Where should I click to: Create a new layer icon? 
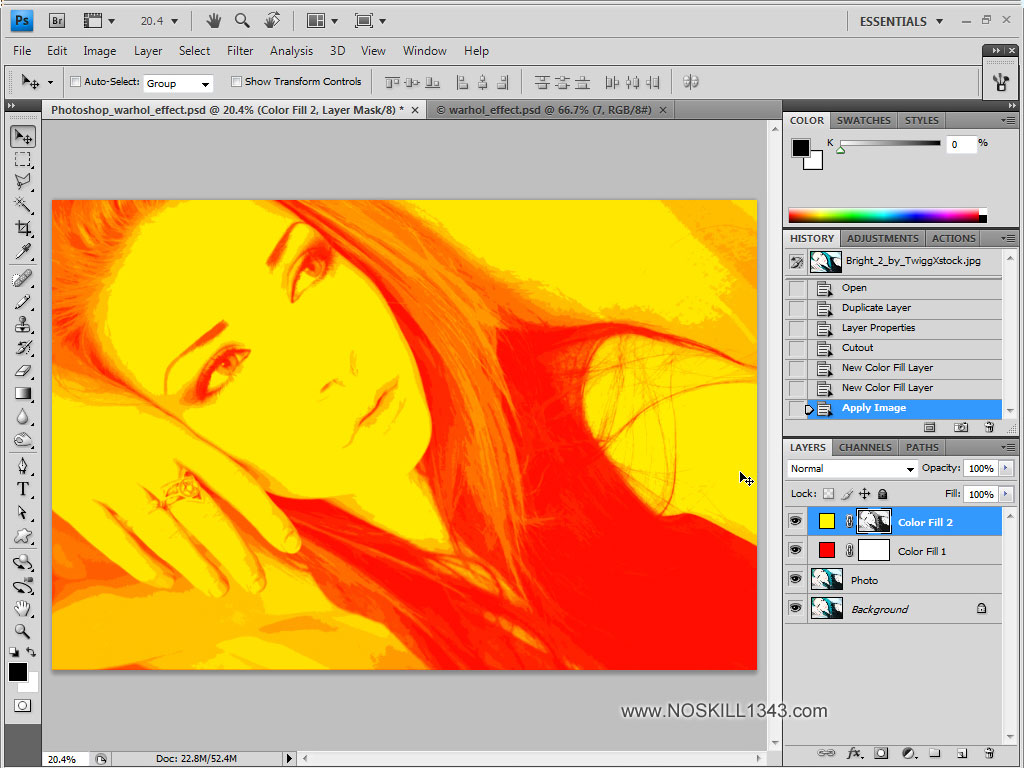pyautogui.click(x=962, y=753)
